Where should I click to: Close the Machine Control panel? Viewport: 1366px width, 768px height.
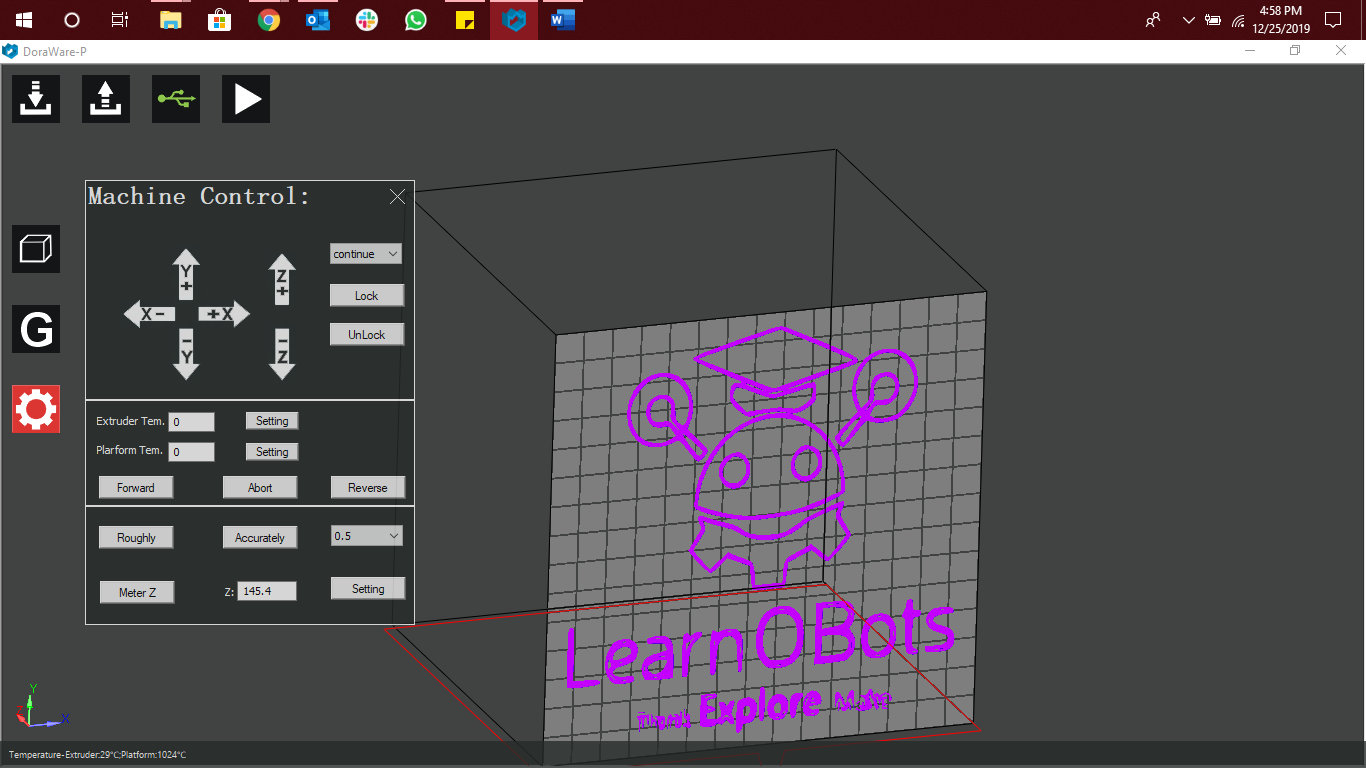[397, 196]
